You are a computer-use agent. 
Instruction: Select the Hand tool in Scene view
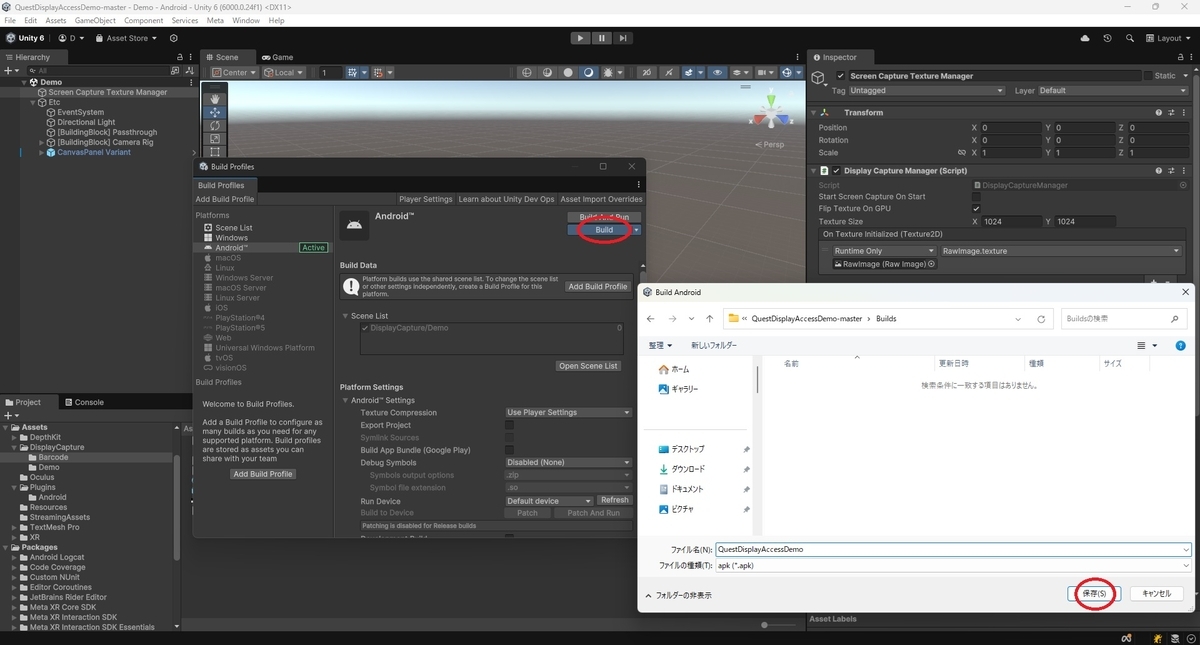215,99
